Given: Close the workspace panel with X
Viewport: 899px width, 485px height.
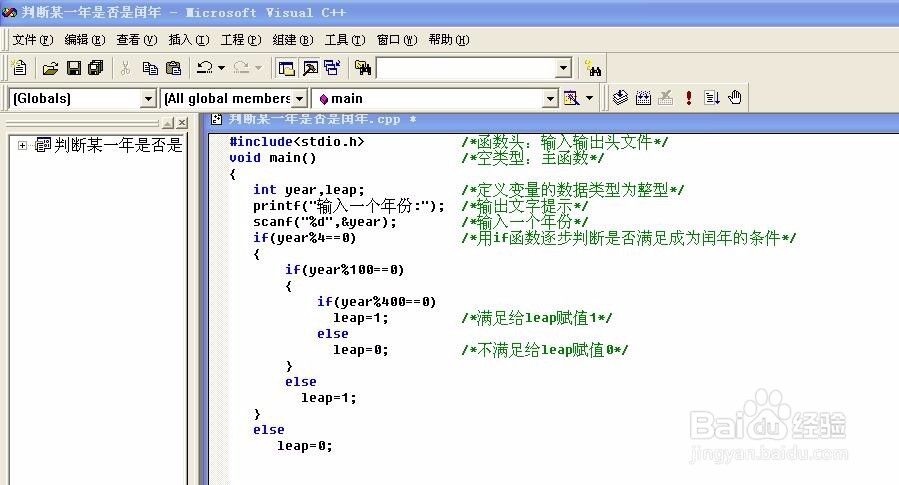Looking at the screenshot, I should pyautogui.click(x=182, y=123).
